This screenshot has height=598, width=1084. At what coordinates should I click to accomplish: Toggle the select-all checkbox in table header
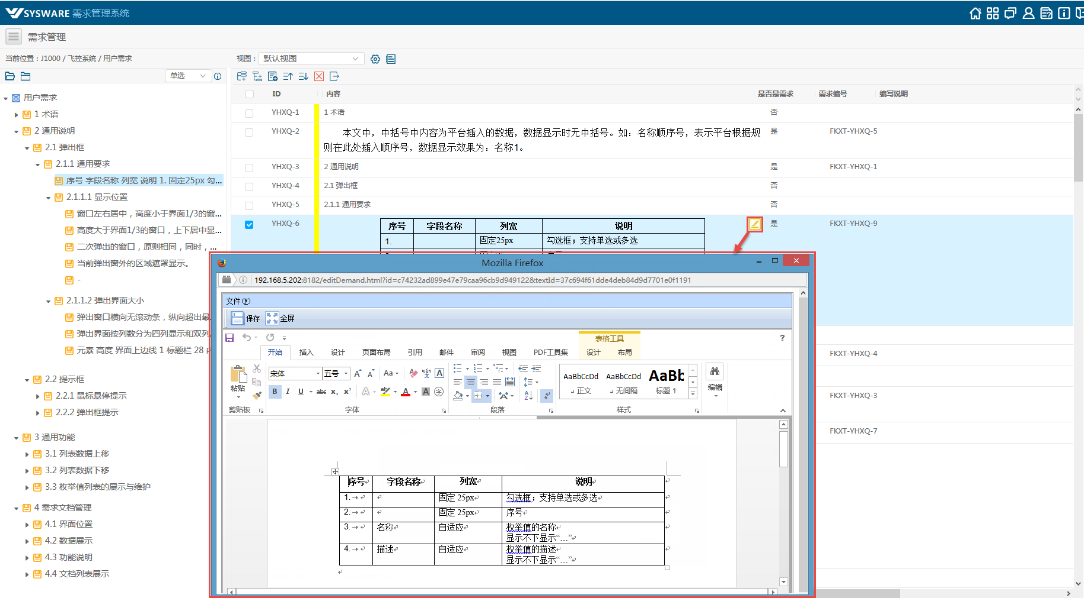249,94
